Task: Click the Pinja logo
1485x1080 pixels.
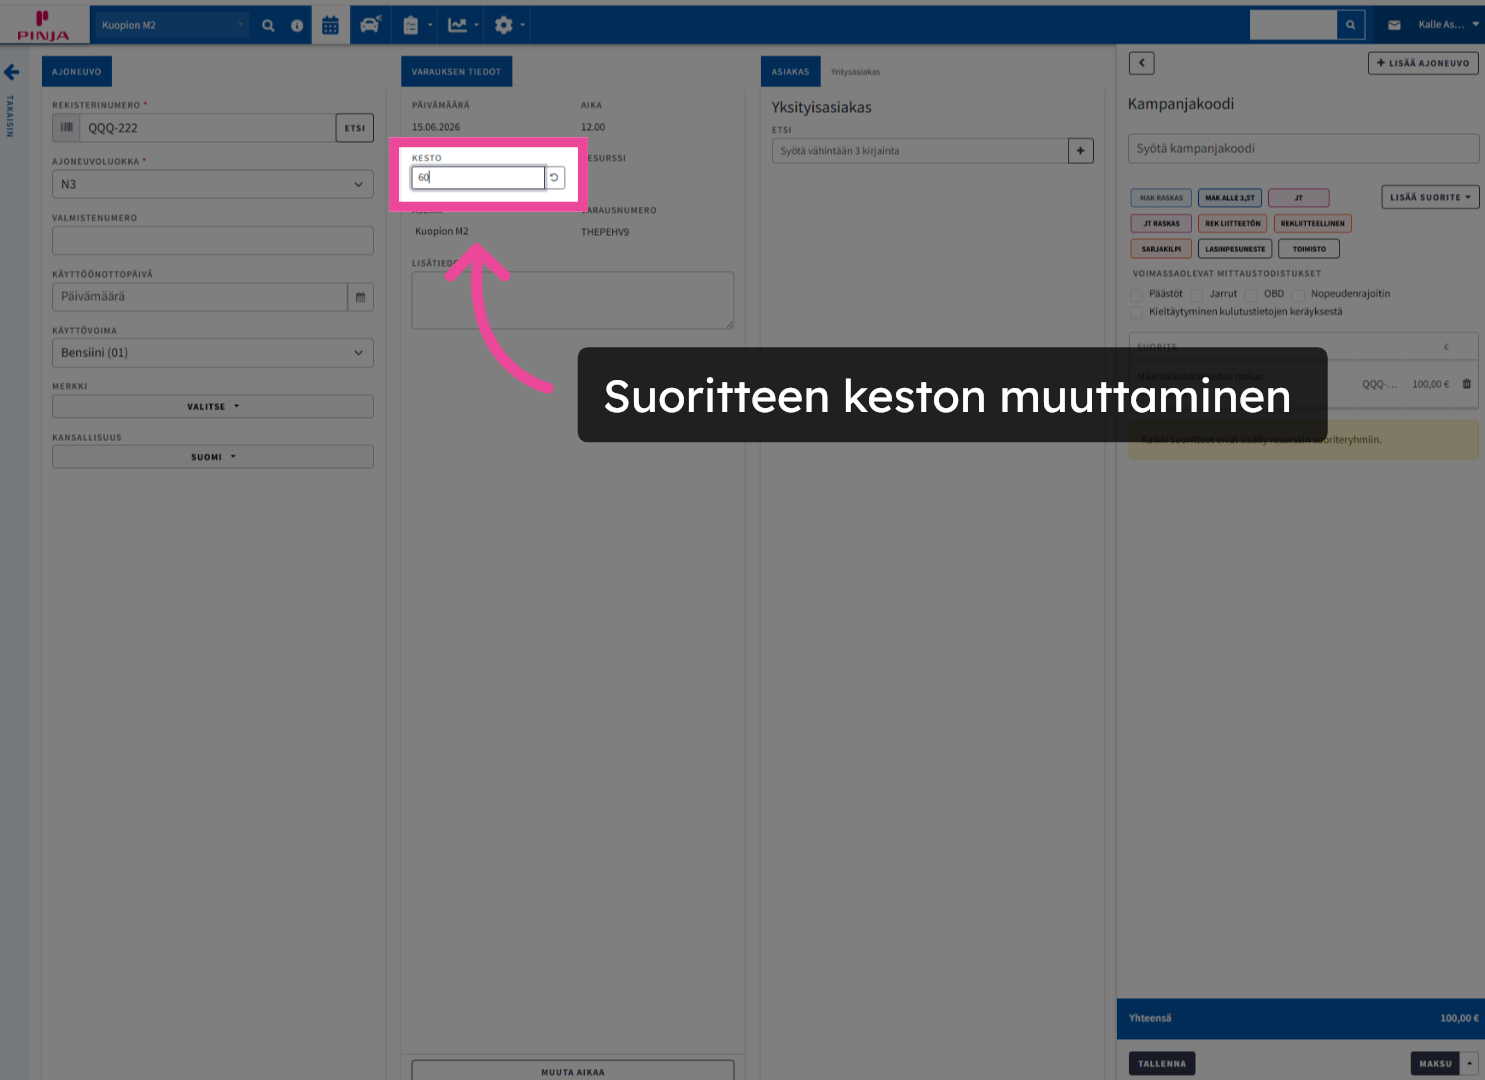Action: point(43,25)
